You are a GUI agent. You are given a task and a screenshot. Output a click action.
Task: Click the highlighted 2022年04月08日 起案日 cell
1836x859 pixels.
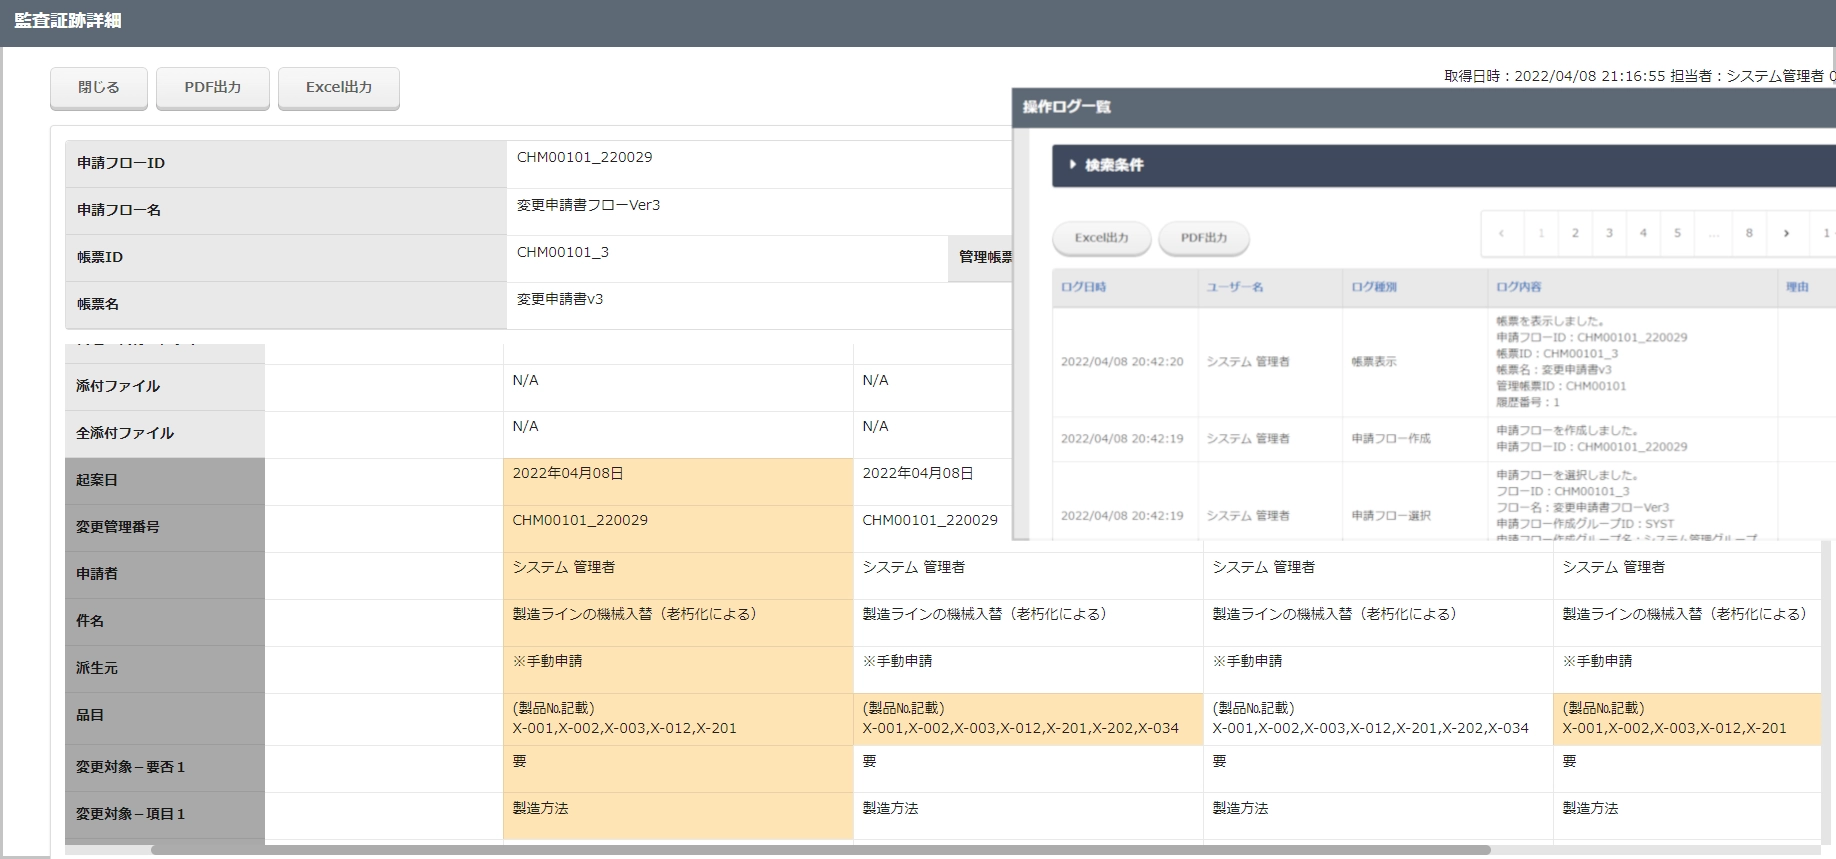point(678,481)
